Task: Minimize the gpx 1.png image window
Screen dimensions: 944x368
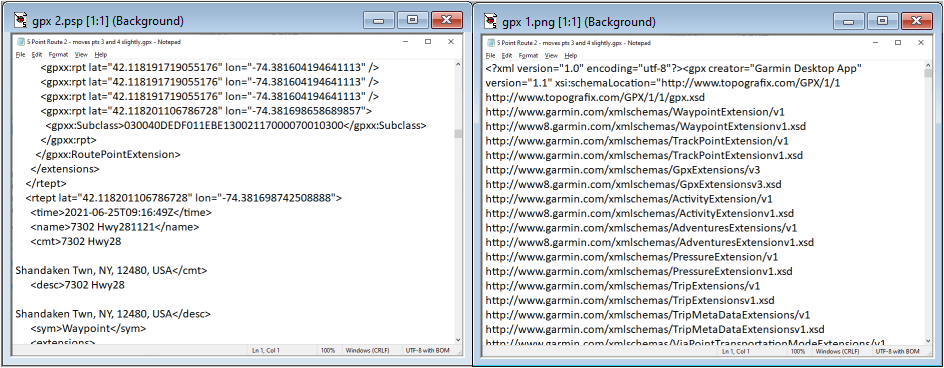Action: [x=848, y=21]
